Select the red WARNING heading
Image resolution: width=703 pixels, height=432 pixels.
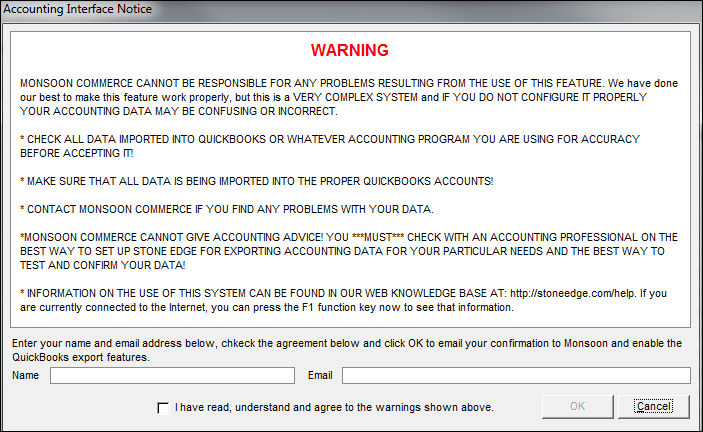point(350,50)
